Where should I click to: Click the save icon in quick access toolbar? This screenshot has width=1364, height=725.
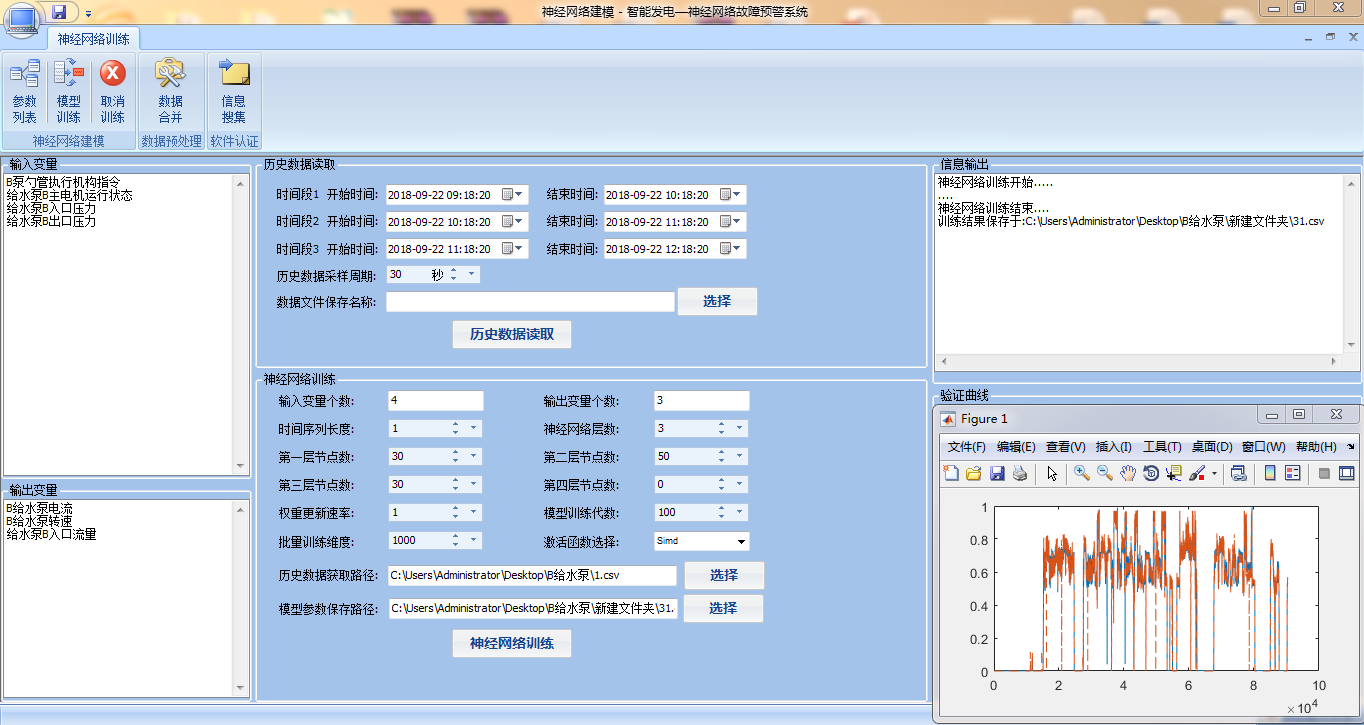coord(59,12)
